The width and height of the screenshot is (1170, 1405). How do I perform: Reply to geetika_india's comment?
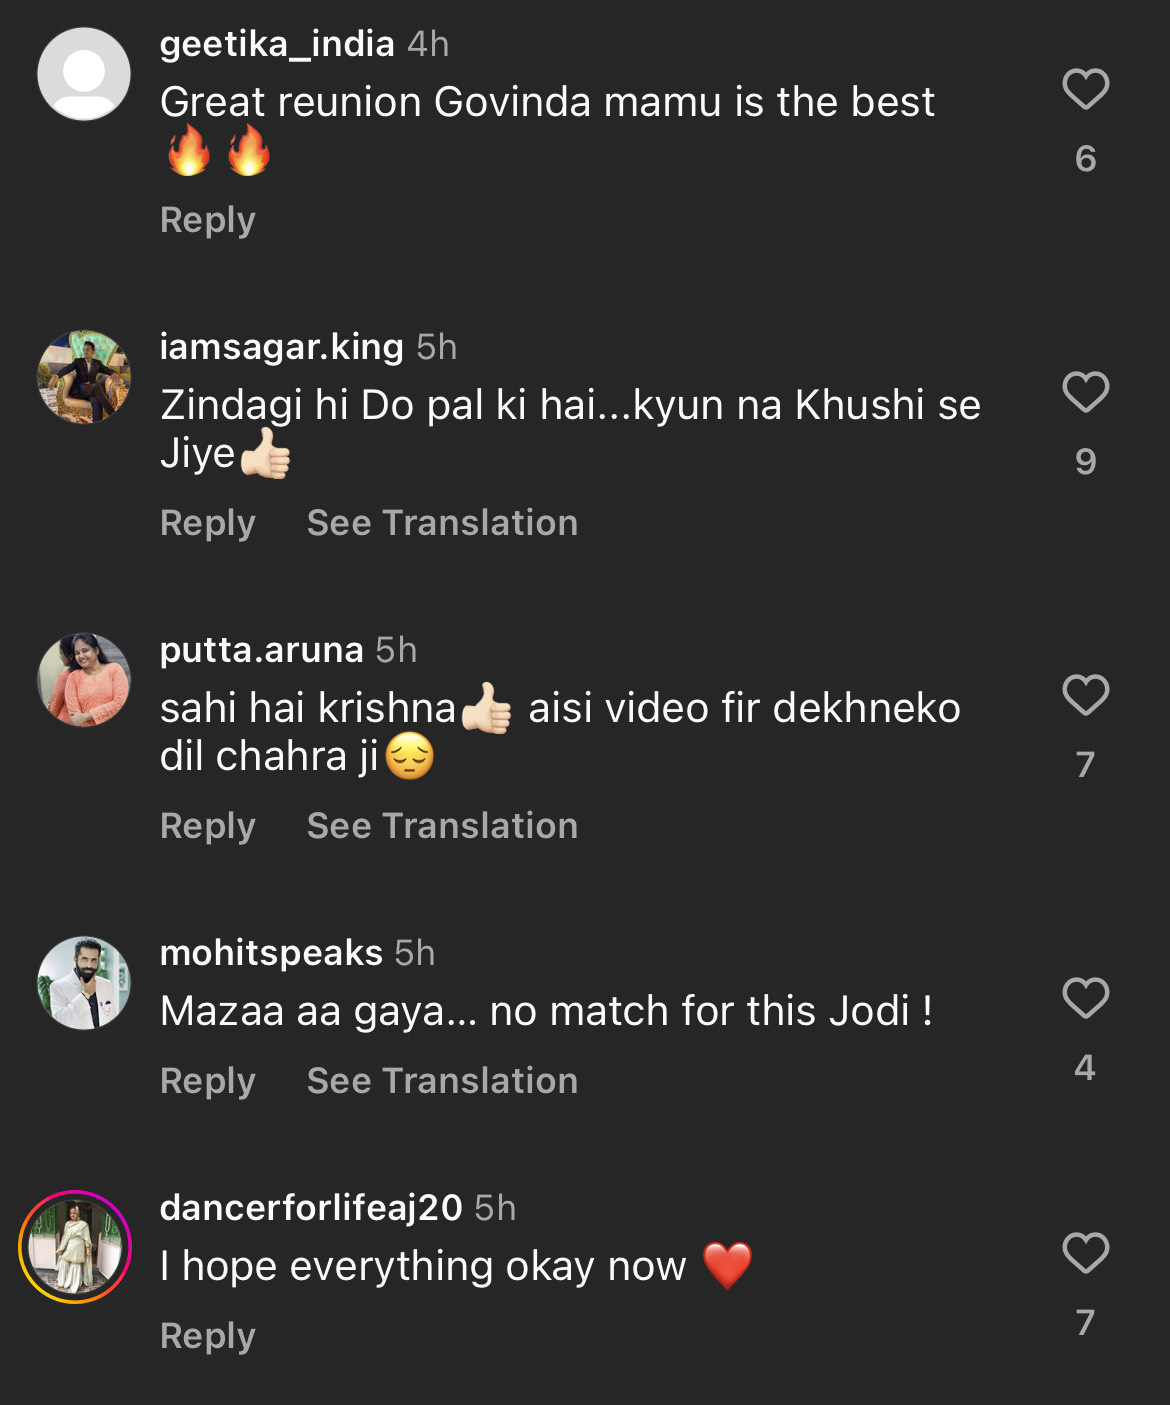coord(208,220)
